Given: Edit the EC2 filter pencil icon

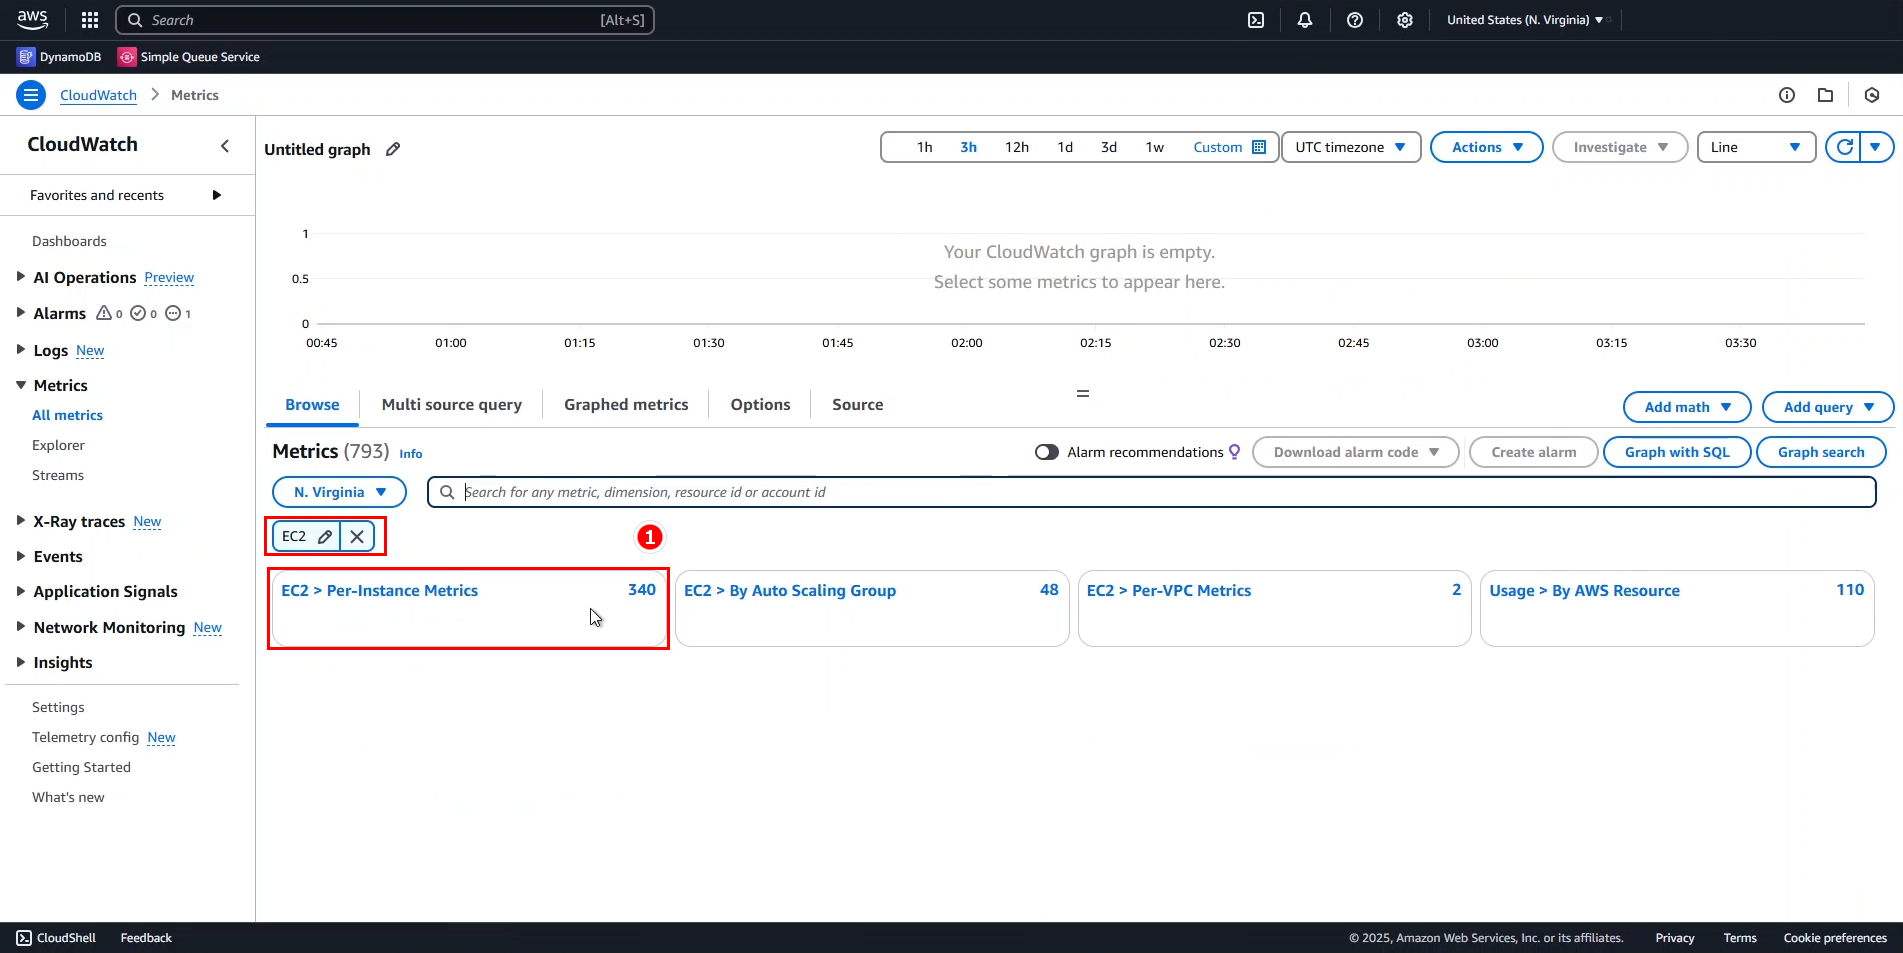Looking at the screenshot, I should tap(325, 537).
